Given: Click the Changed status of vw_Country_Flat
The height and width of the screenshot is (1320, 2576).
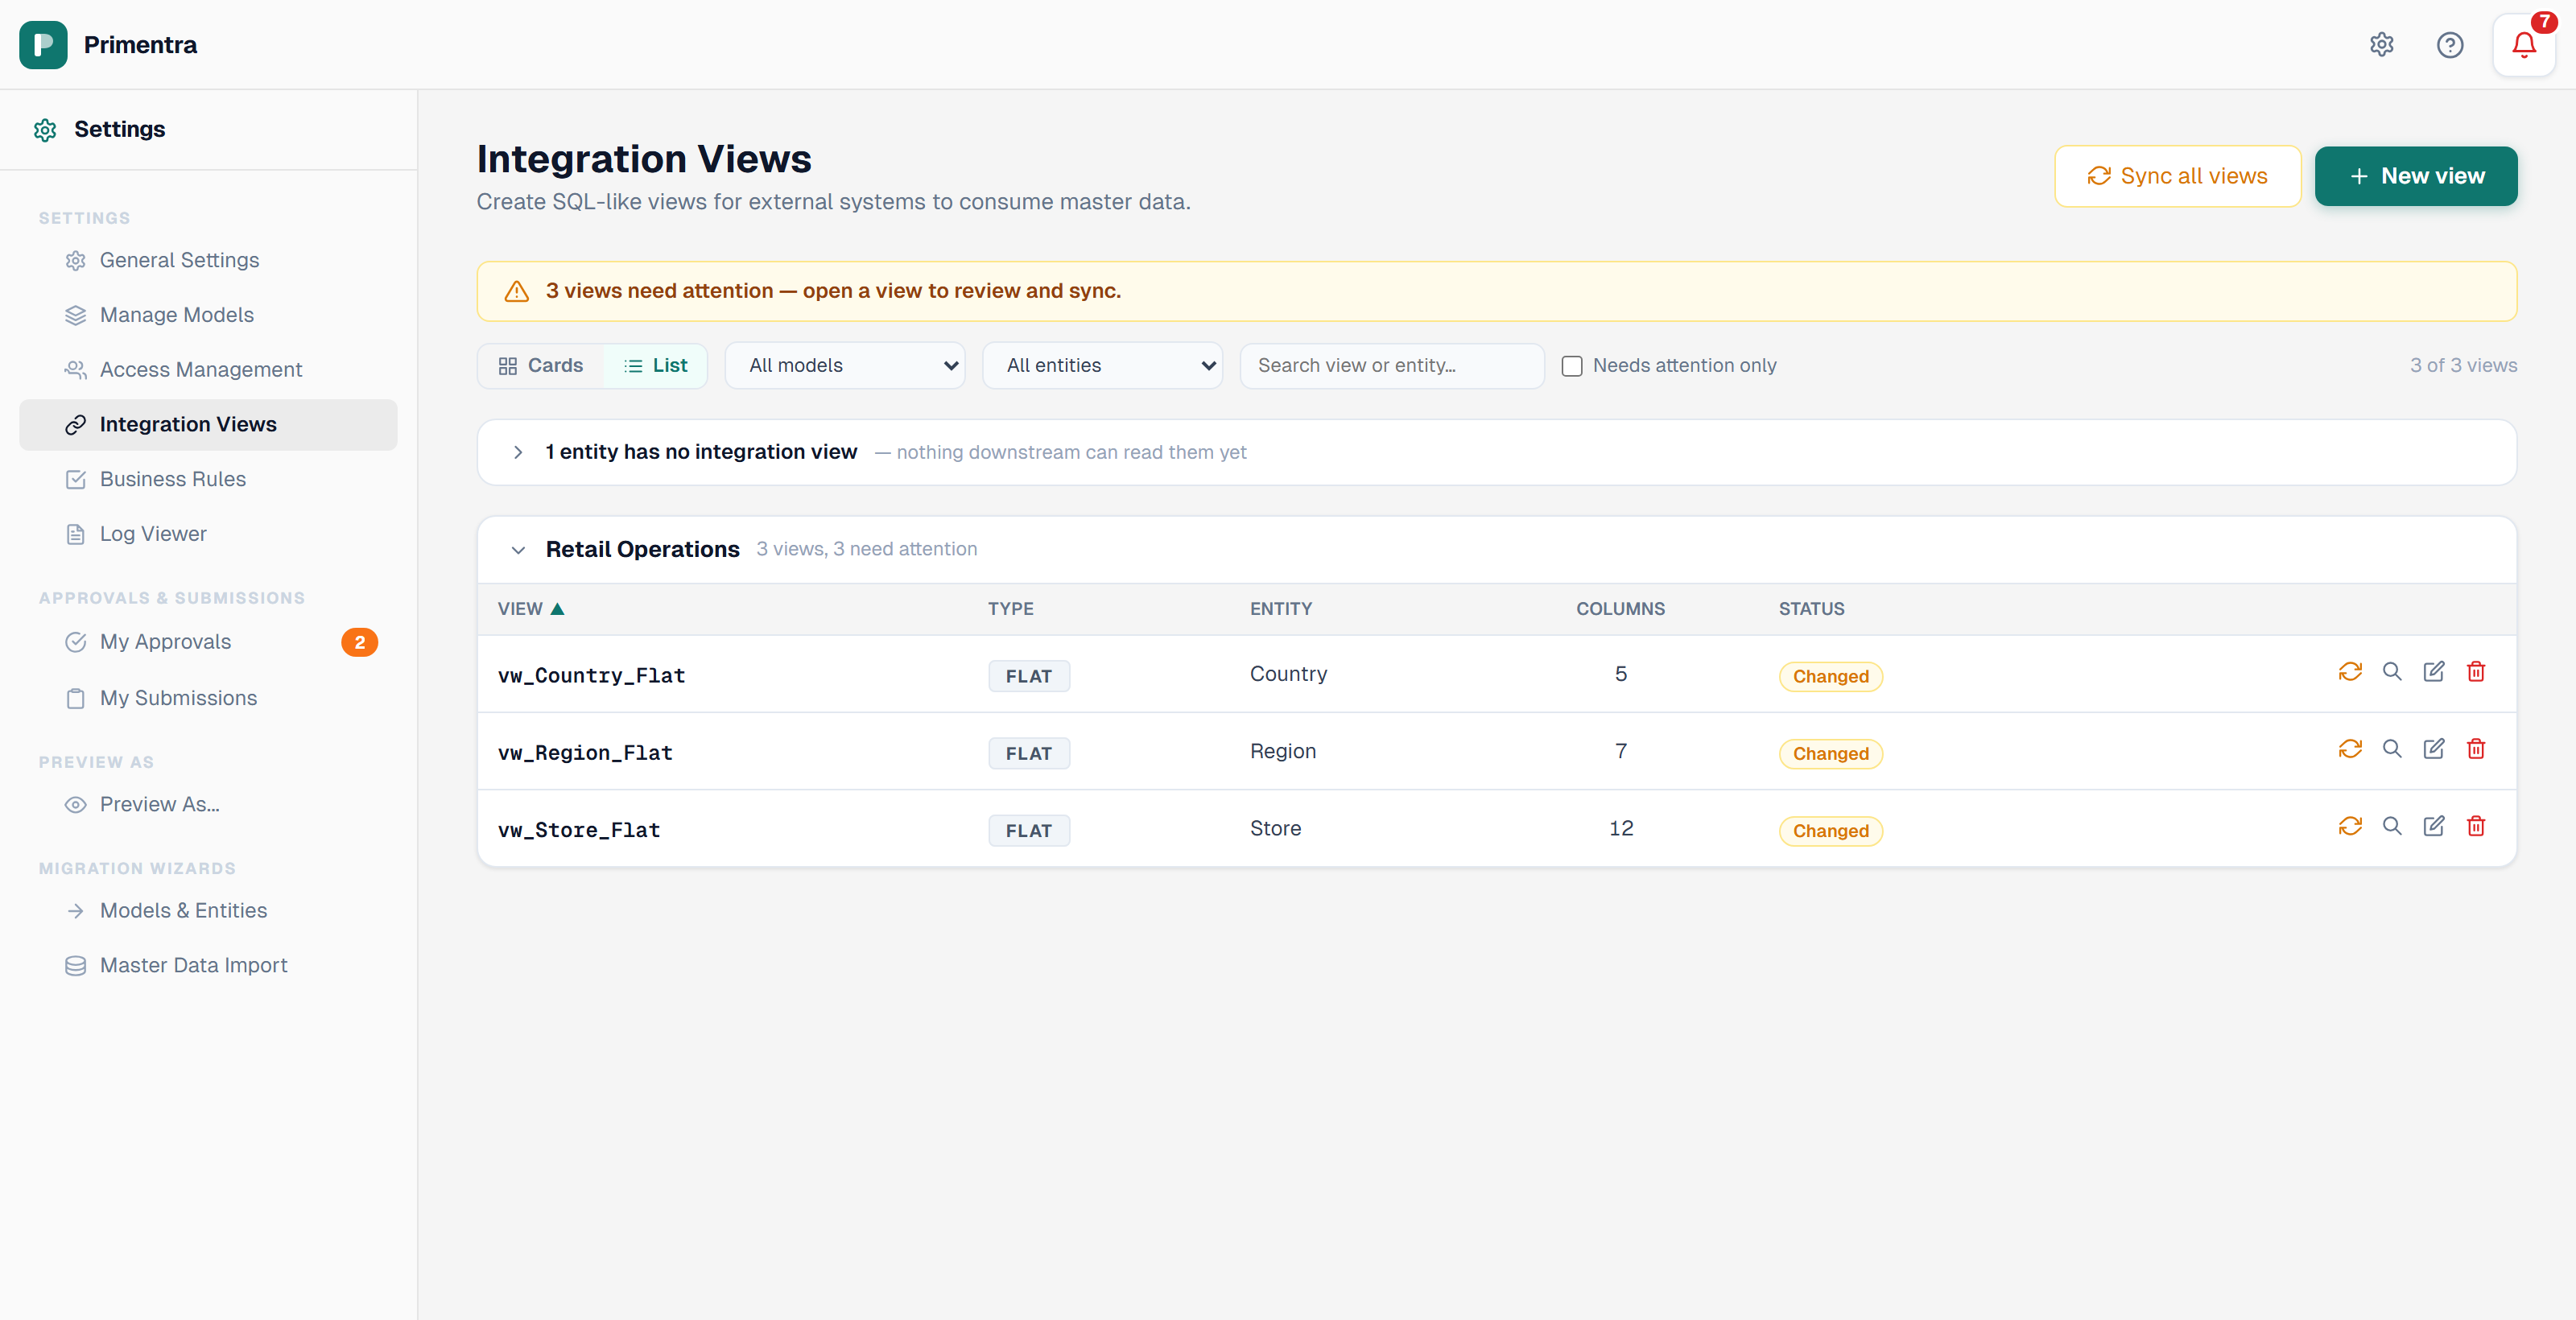Looking at the screenshot, I should (x=1830, y=677).
